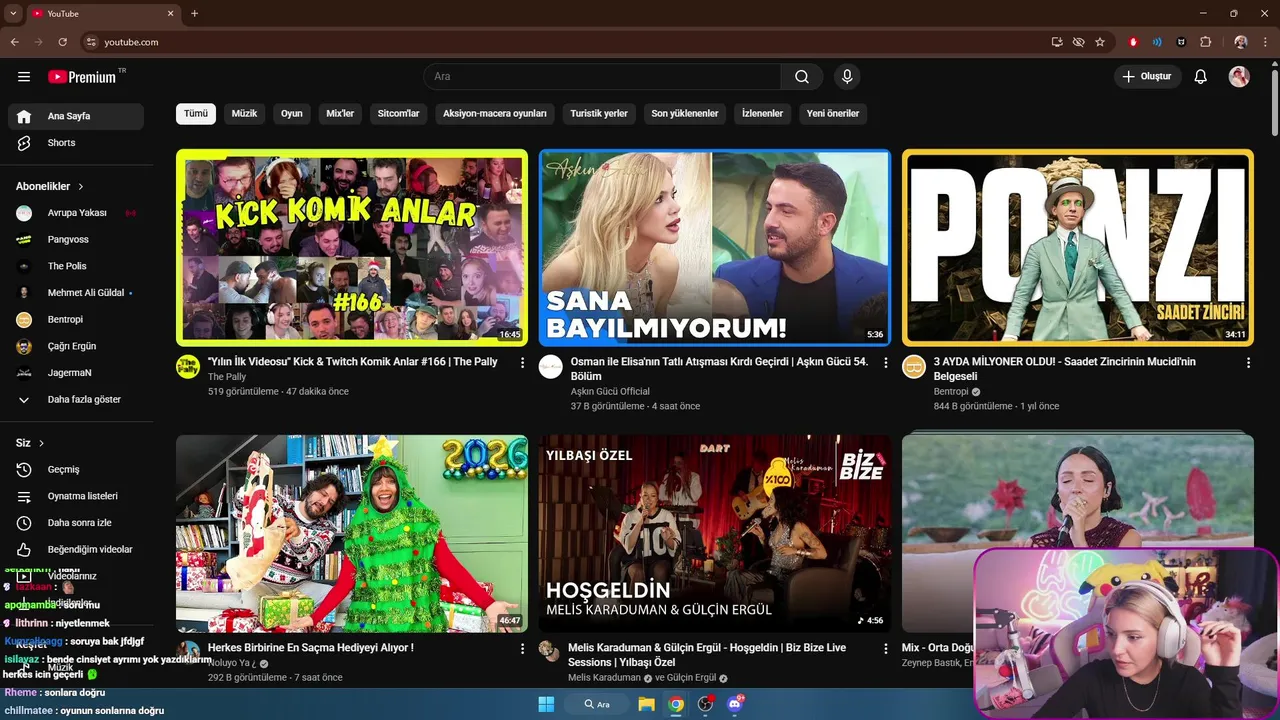1280x720 pixels.
Task: Expand the Siz section chevron
Action: (41, 443)
